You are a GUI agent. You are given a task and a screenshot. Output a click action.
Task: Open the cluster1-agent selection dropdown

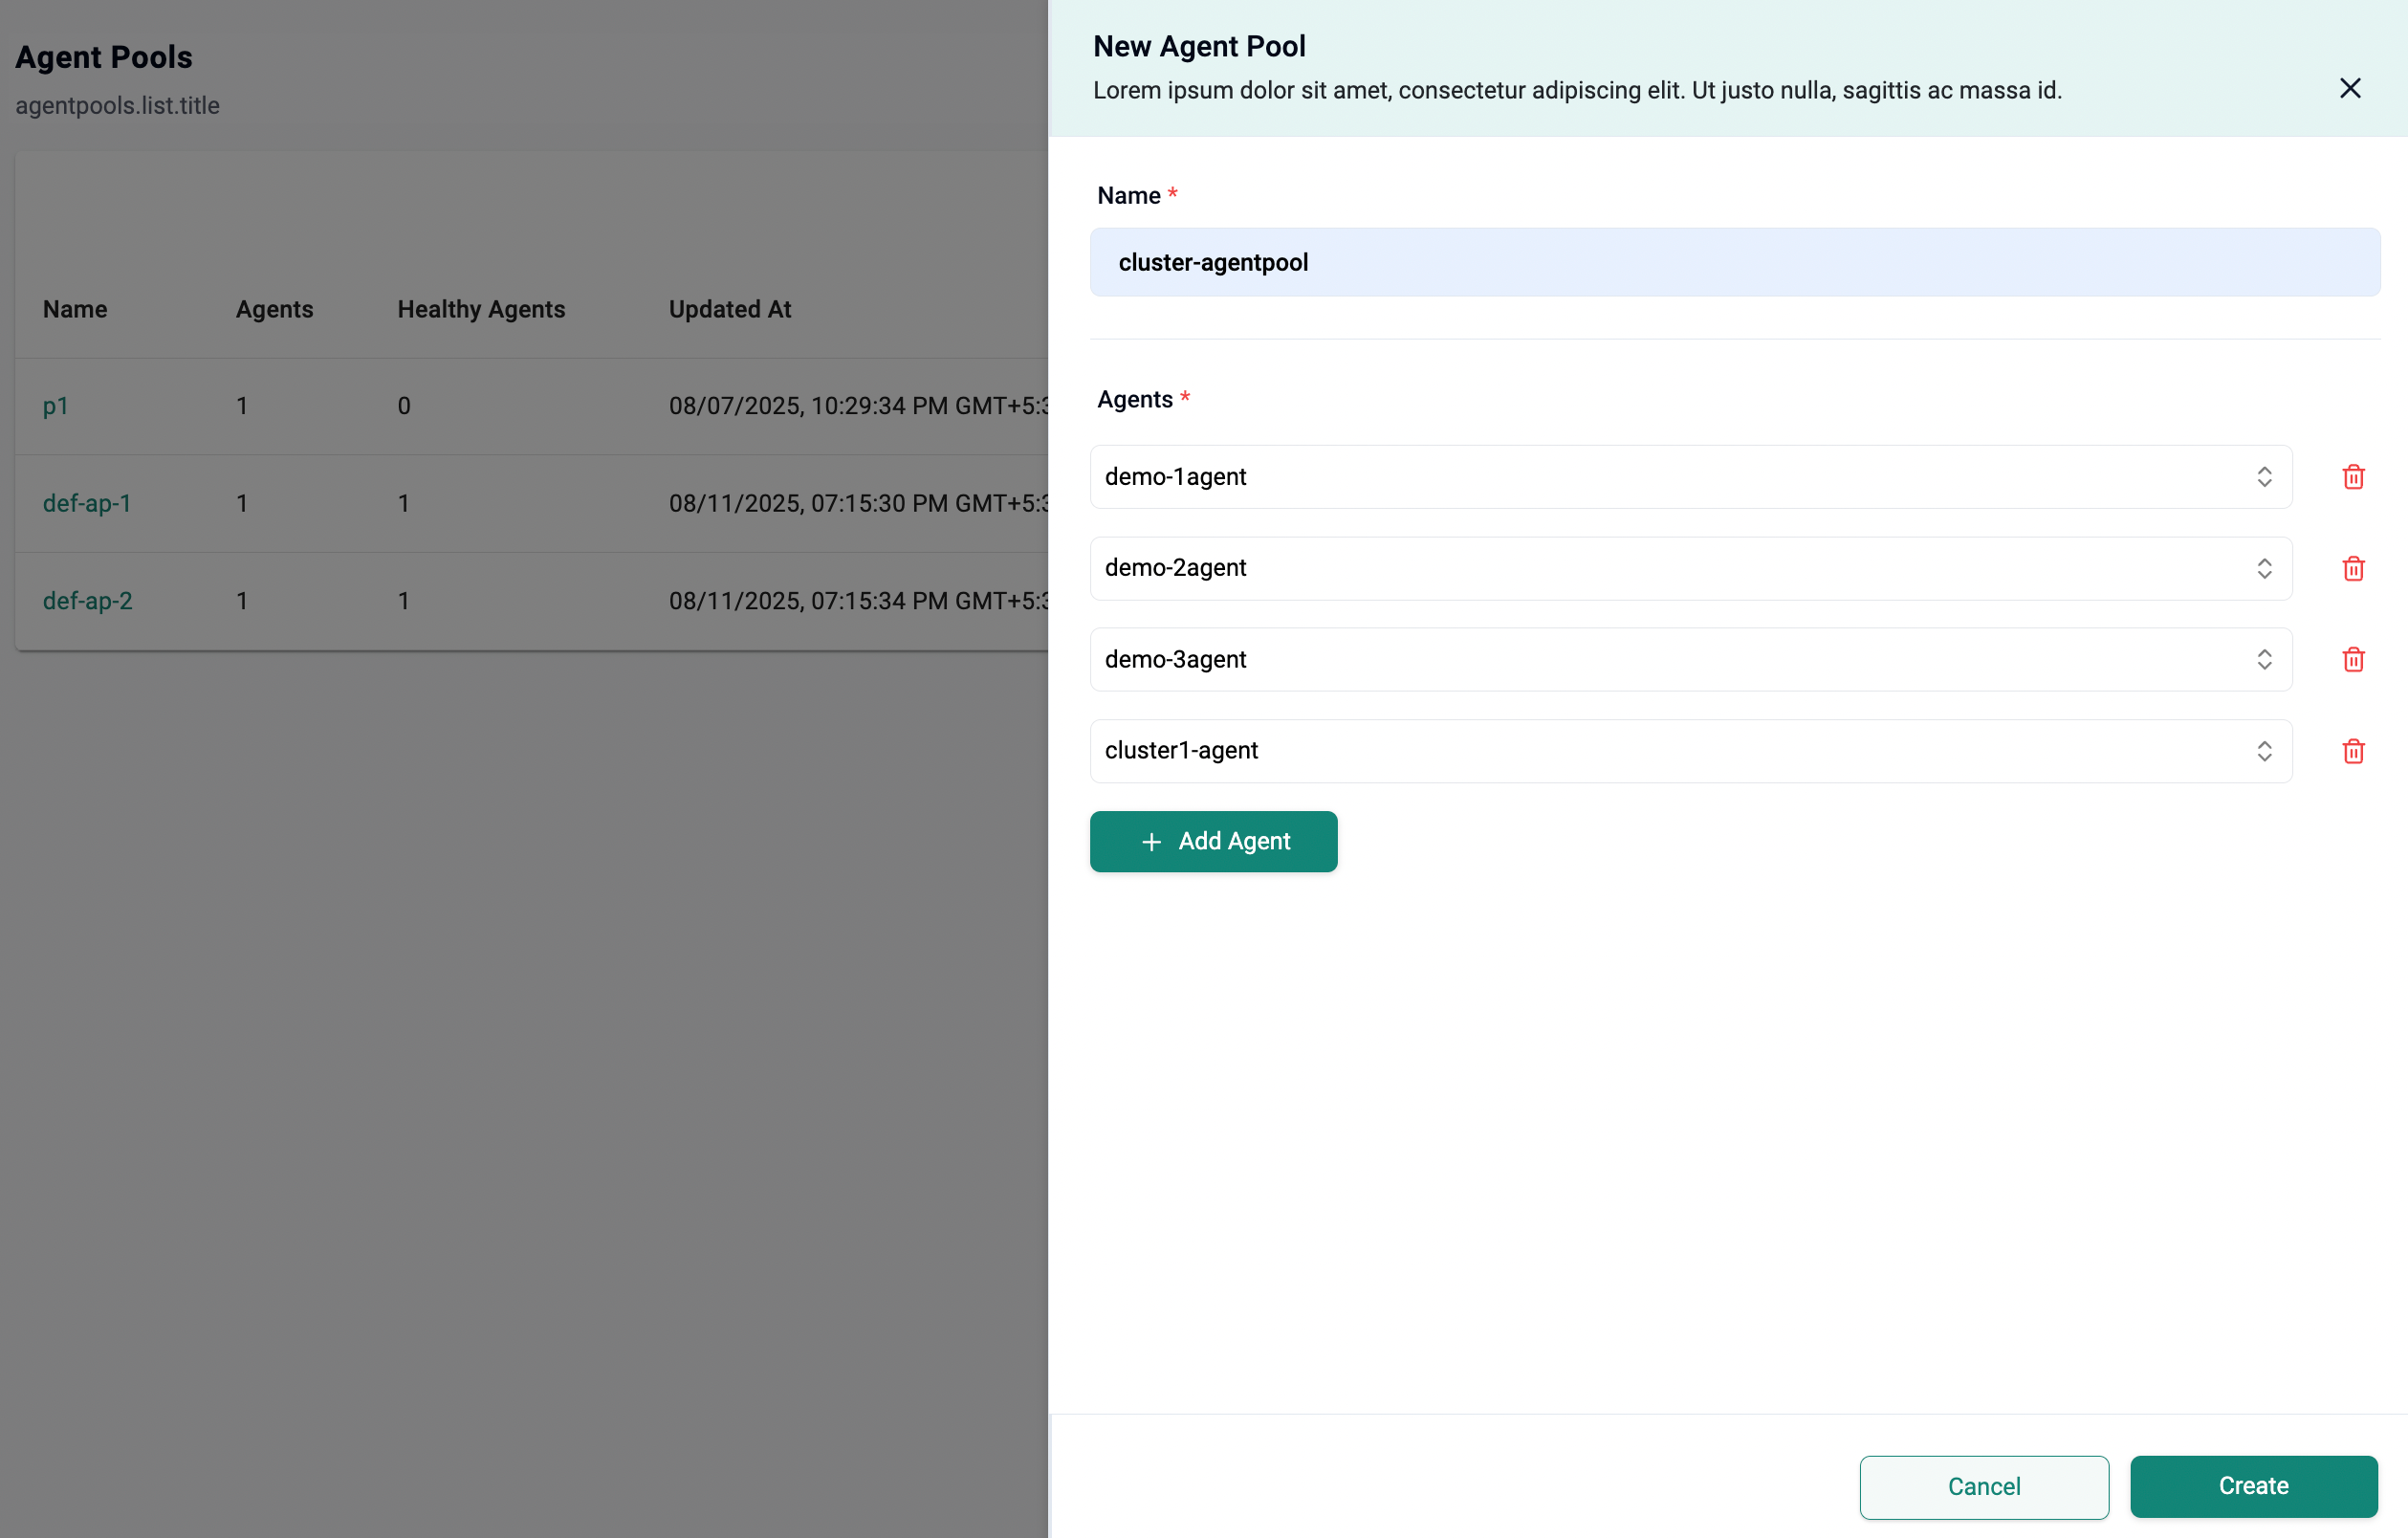2265,751
